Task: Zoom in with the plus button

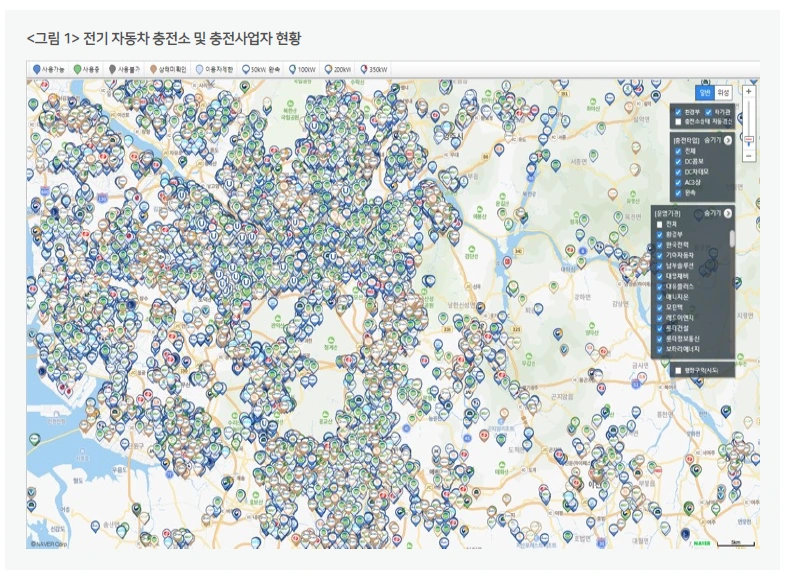Action: click(748, 92)
